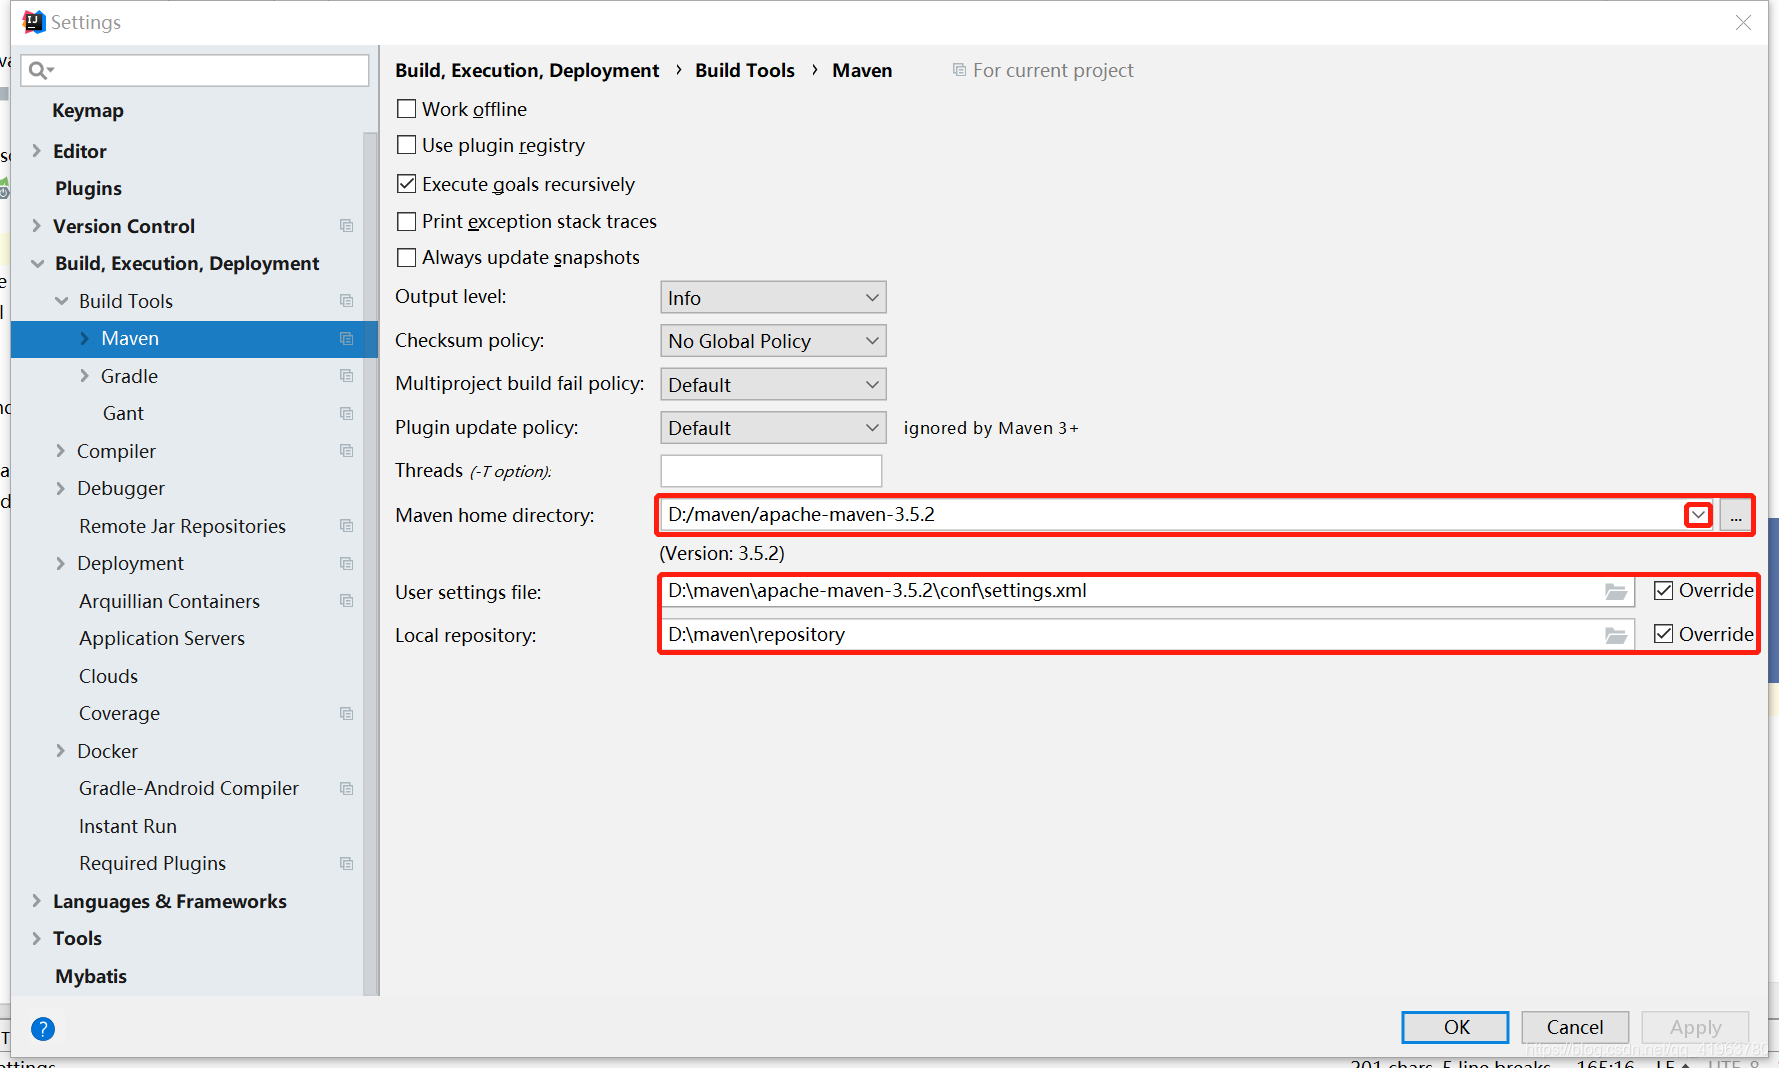
Task: Click project-level icon beside Remote Jar Repositories
Action: click(347, 526)
